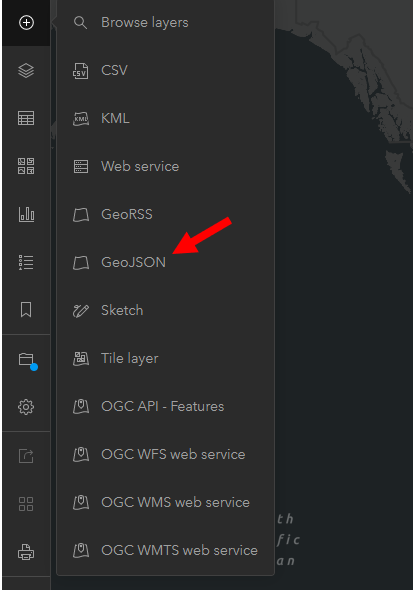Open the Tables icon in sidebar

(x=26, y=118)
